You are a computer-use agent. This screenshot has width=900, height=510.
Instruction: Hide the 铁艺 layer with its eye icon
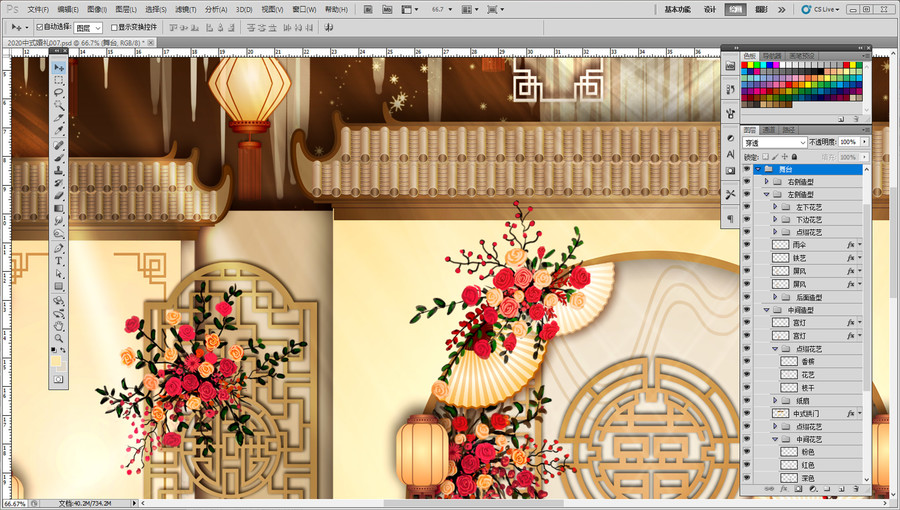747,258
